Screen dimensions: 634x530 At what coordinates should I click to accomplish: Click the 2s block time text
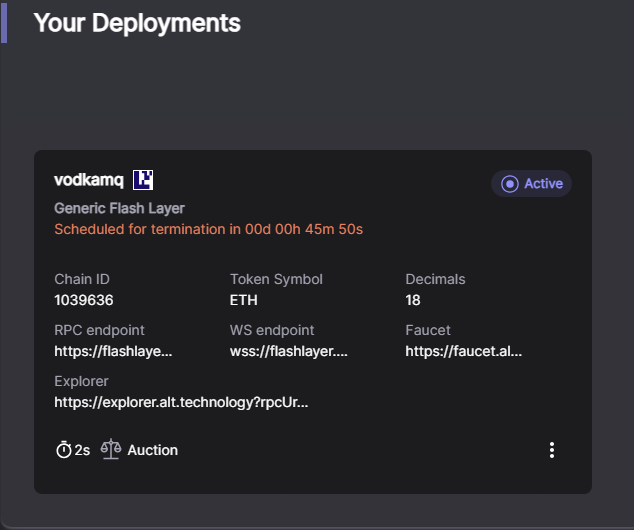click(82, 450)
